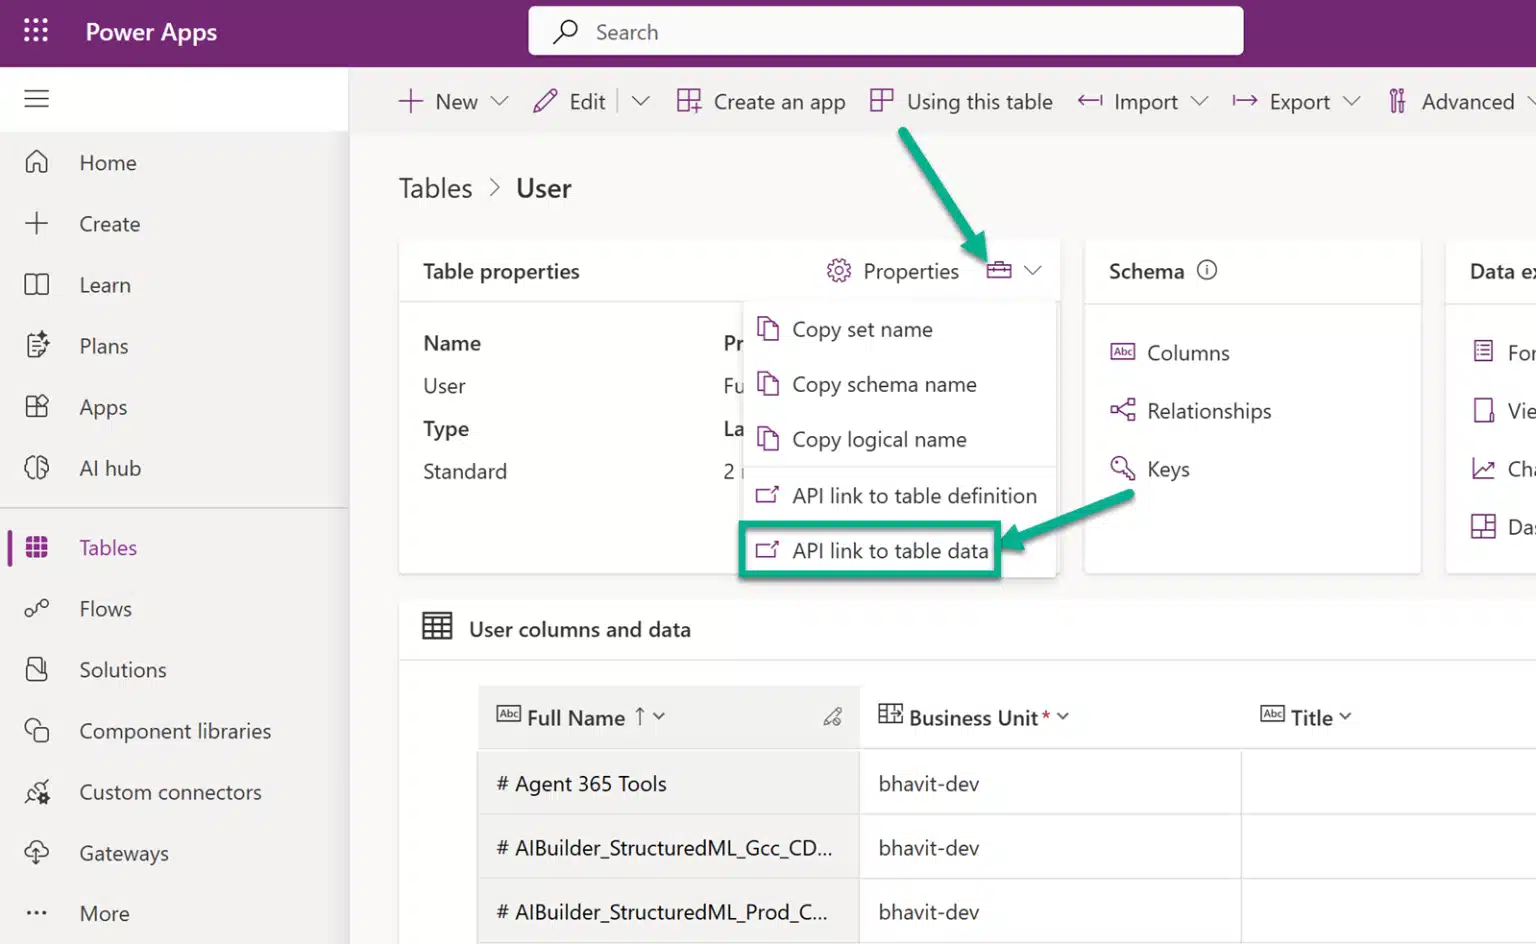Open the Edit split-button chevron

click(x=641, y=101)
